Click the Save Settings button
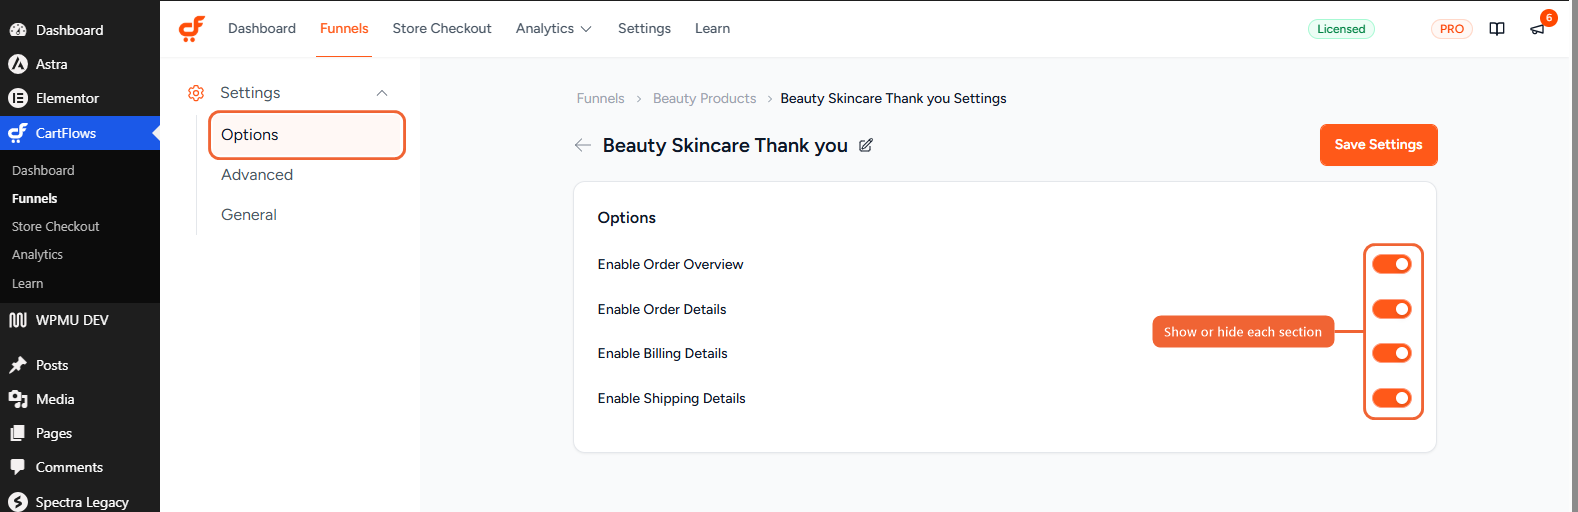The image size is (1578, 512). click(1378, 145)
